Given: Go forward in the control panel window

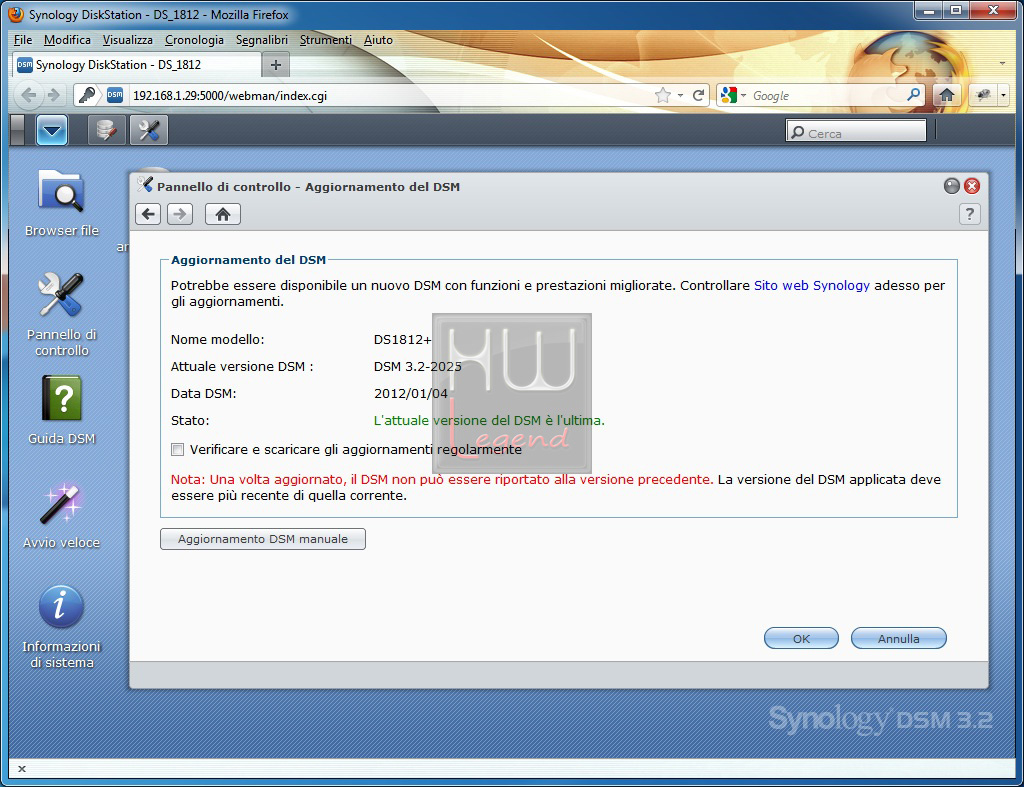Looking at the screenshot, I should click(180, 214).
